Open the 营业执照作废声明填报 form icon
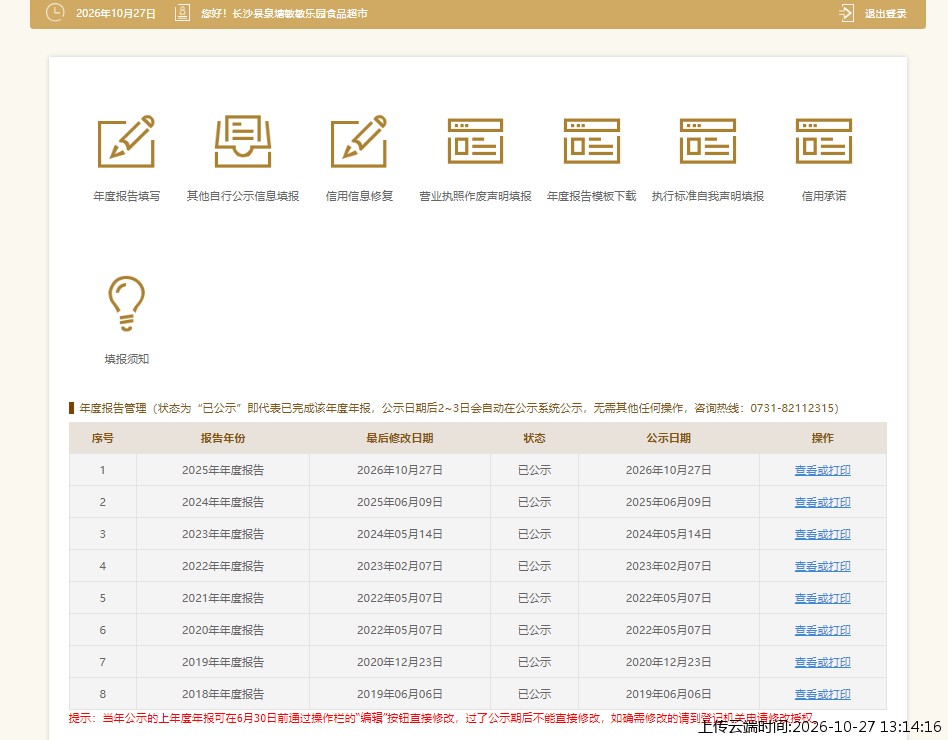The image size is (948, 740). (475, 141)
